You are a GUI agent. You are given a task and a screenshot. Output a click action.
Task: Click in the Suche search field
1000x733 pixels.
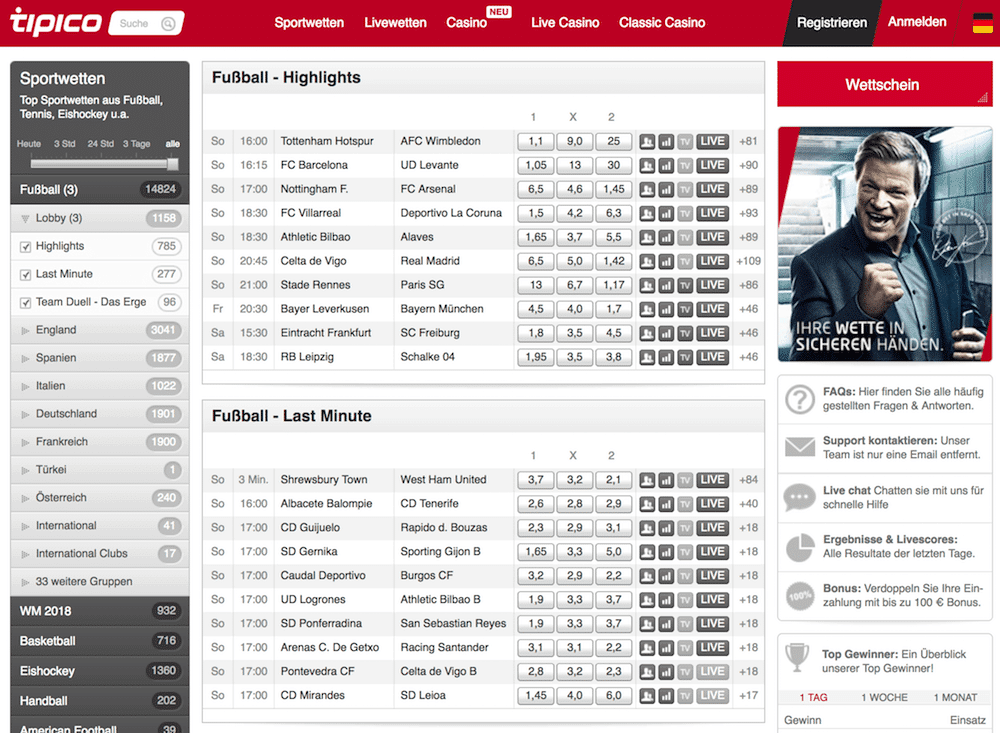[146, 24]
